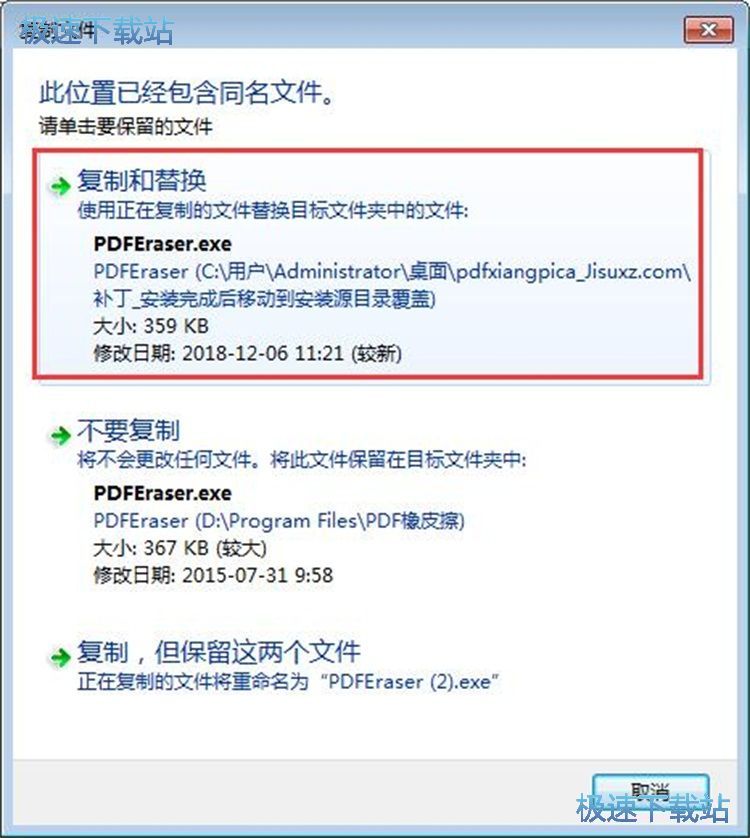Click the heading 此位置已经包含同名文件

click(x=187, y=92)
